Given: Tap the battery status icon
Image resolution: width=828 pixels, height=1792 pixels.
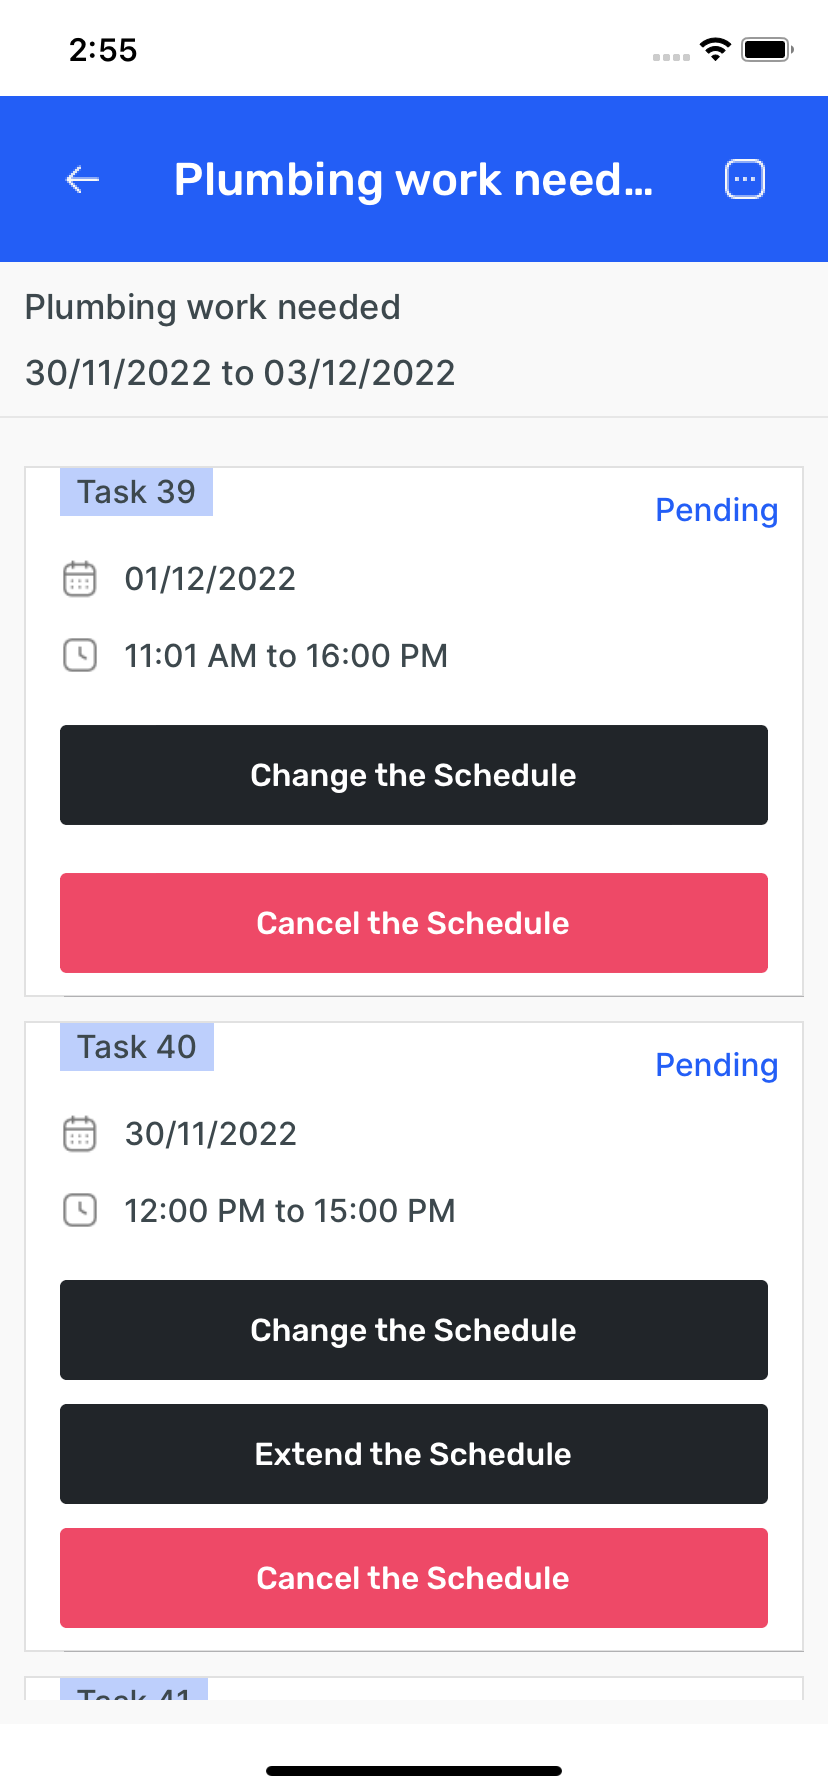Looking at the screenshot, I should 767,49.
